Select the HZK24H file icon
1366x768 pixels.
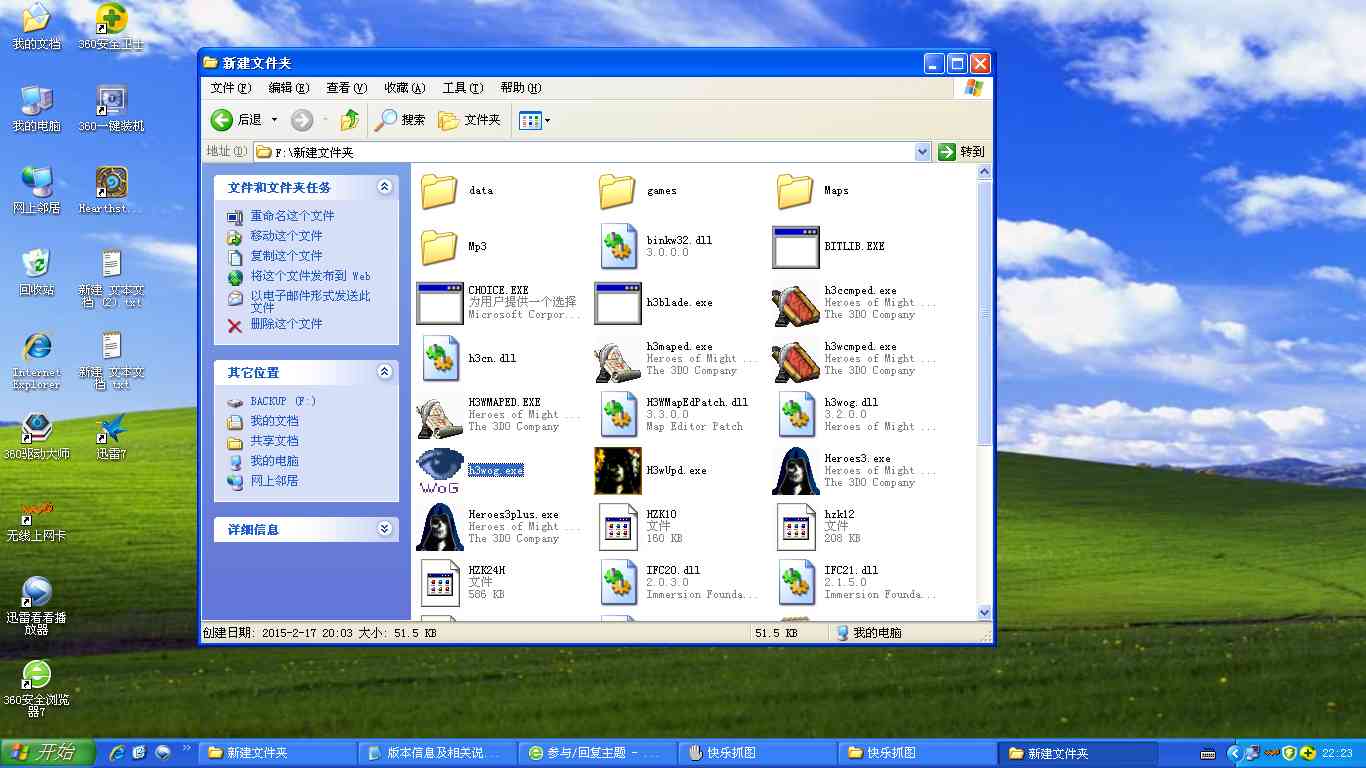[441, 583]
